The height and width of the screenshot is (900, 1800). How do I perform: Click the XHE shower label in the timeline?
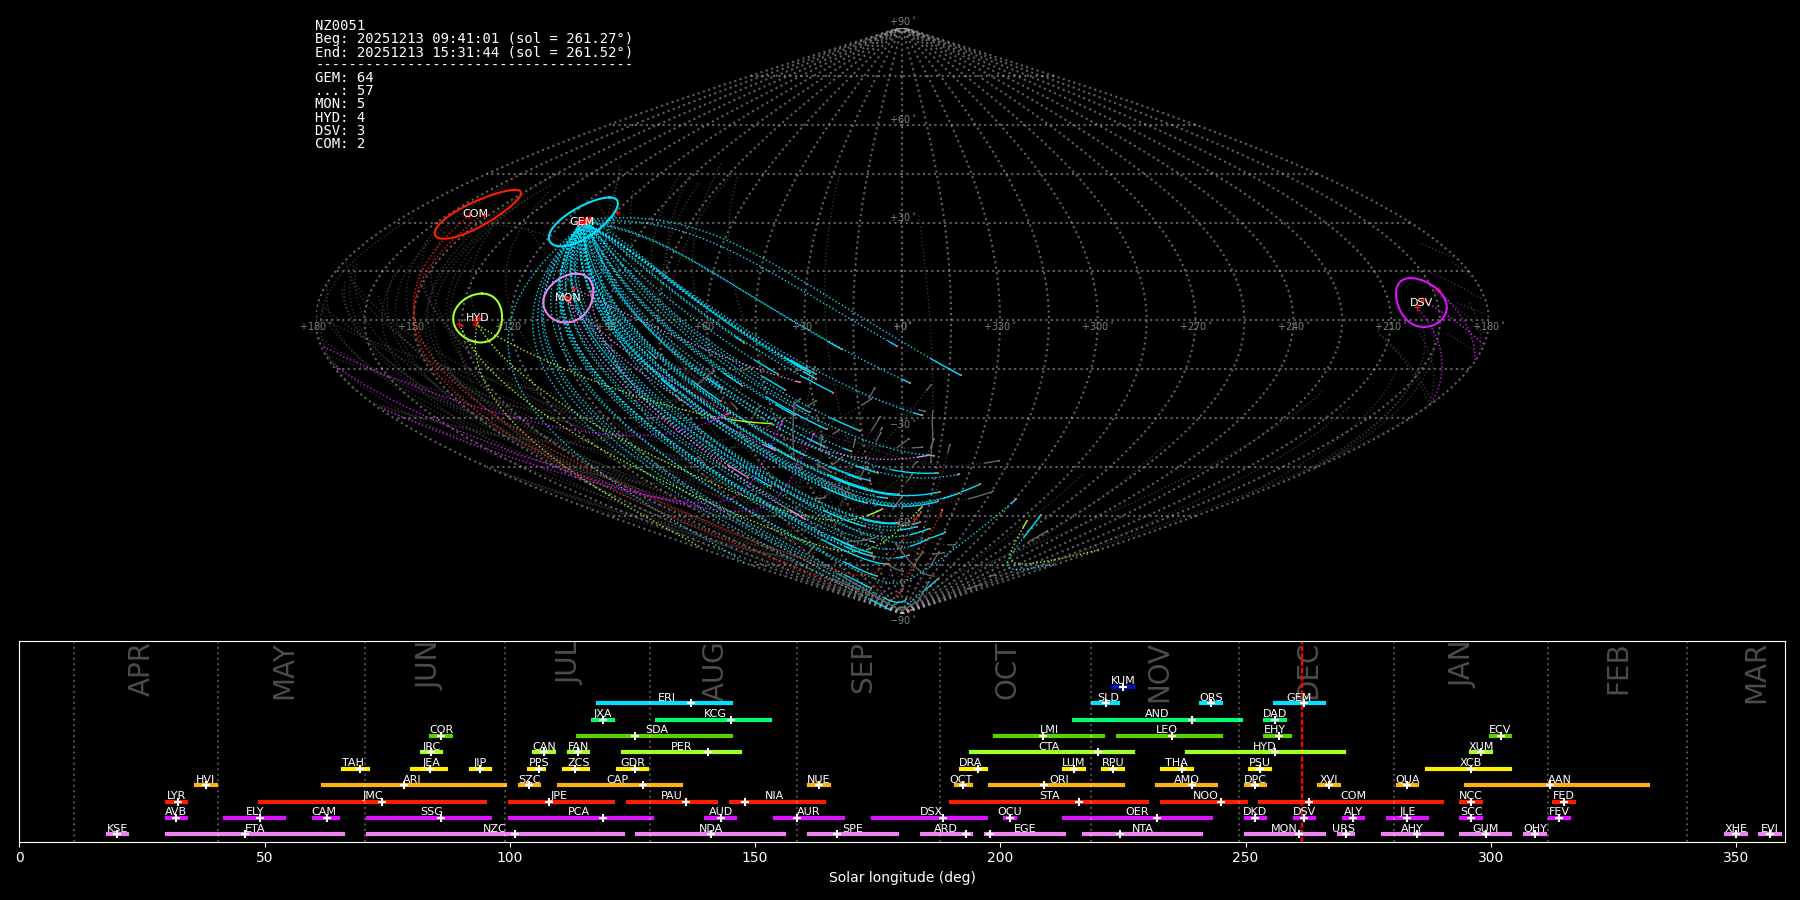click(1736, 829)
